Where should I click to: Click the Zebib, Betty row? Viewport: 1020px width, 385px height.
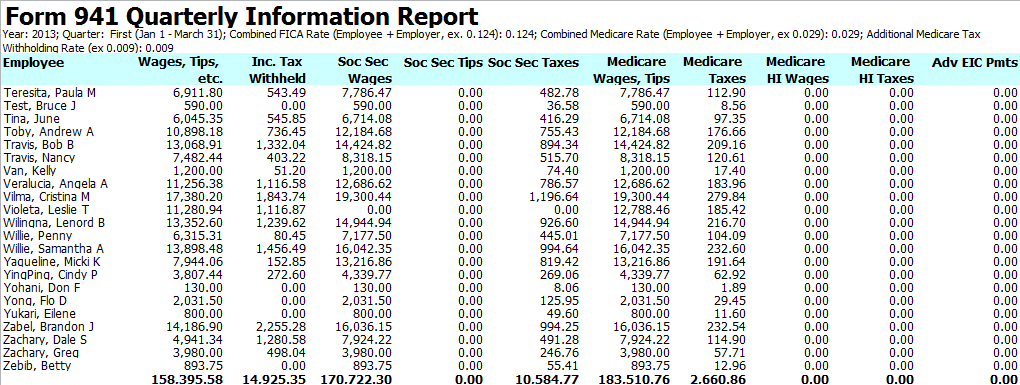coord(510,366)
